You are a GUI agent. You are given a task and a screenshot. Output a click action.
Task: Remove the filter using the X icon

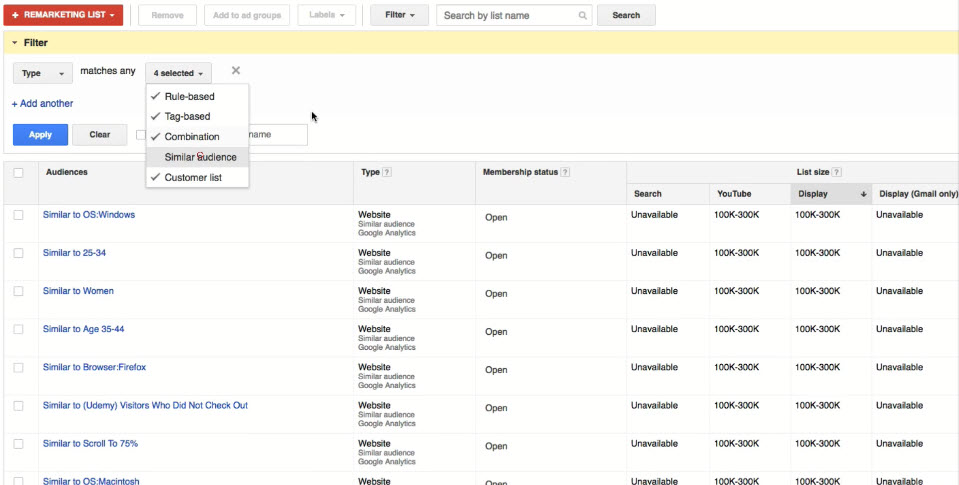click(x=236, y=71)
